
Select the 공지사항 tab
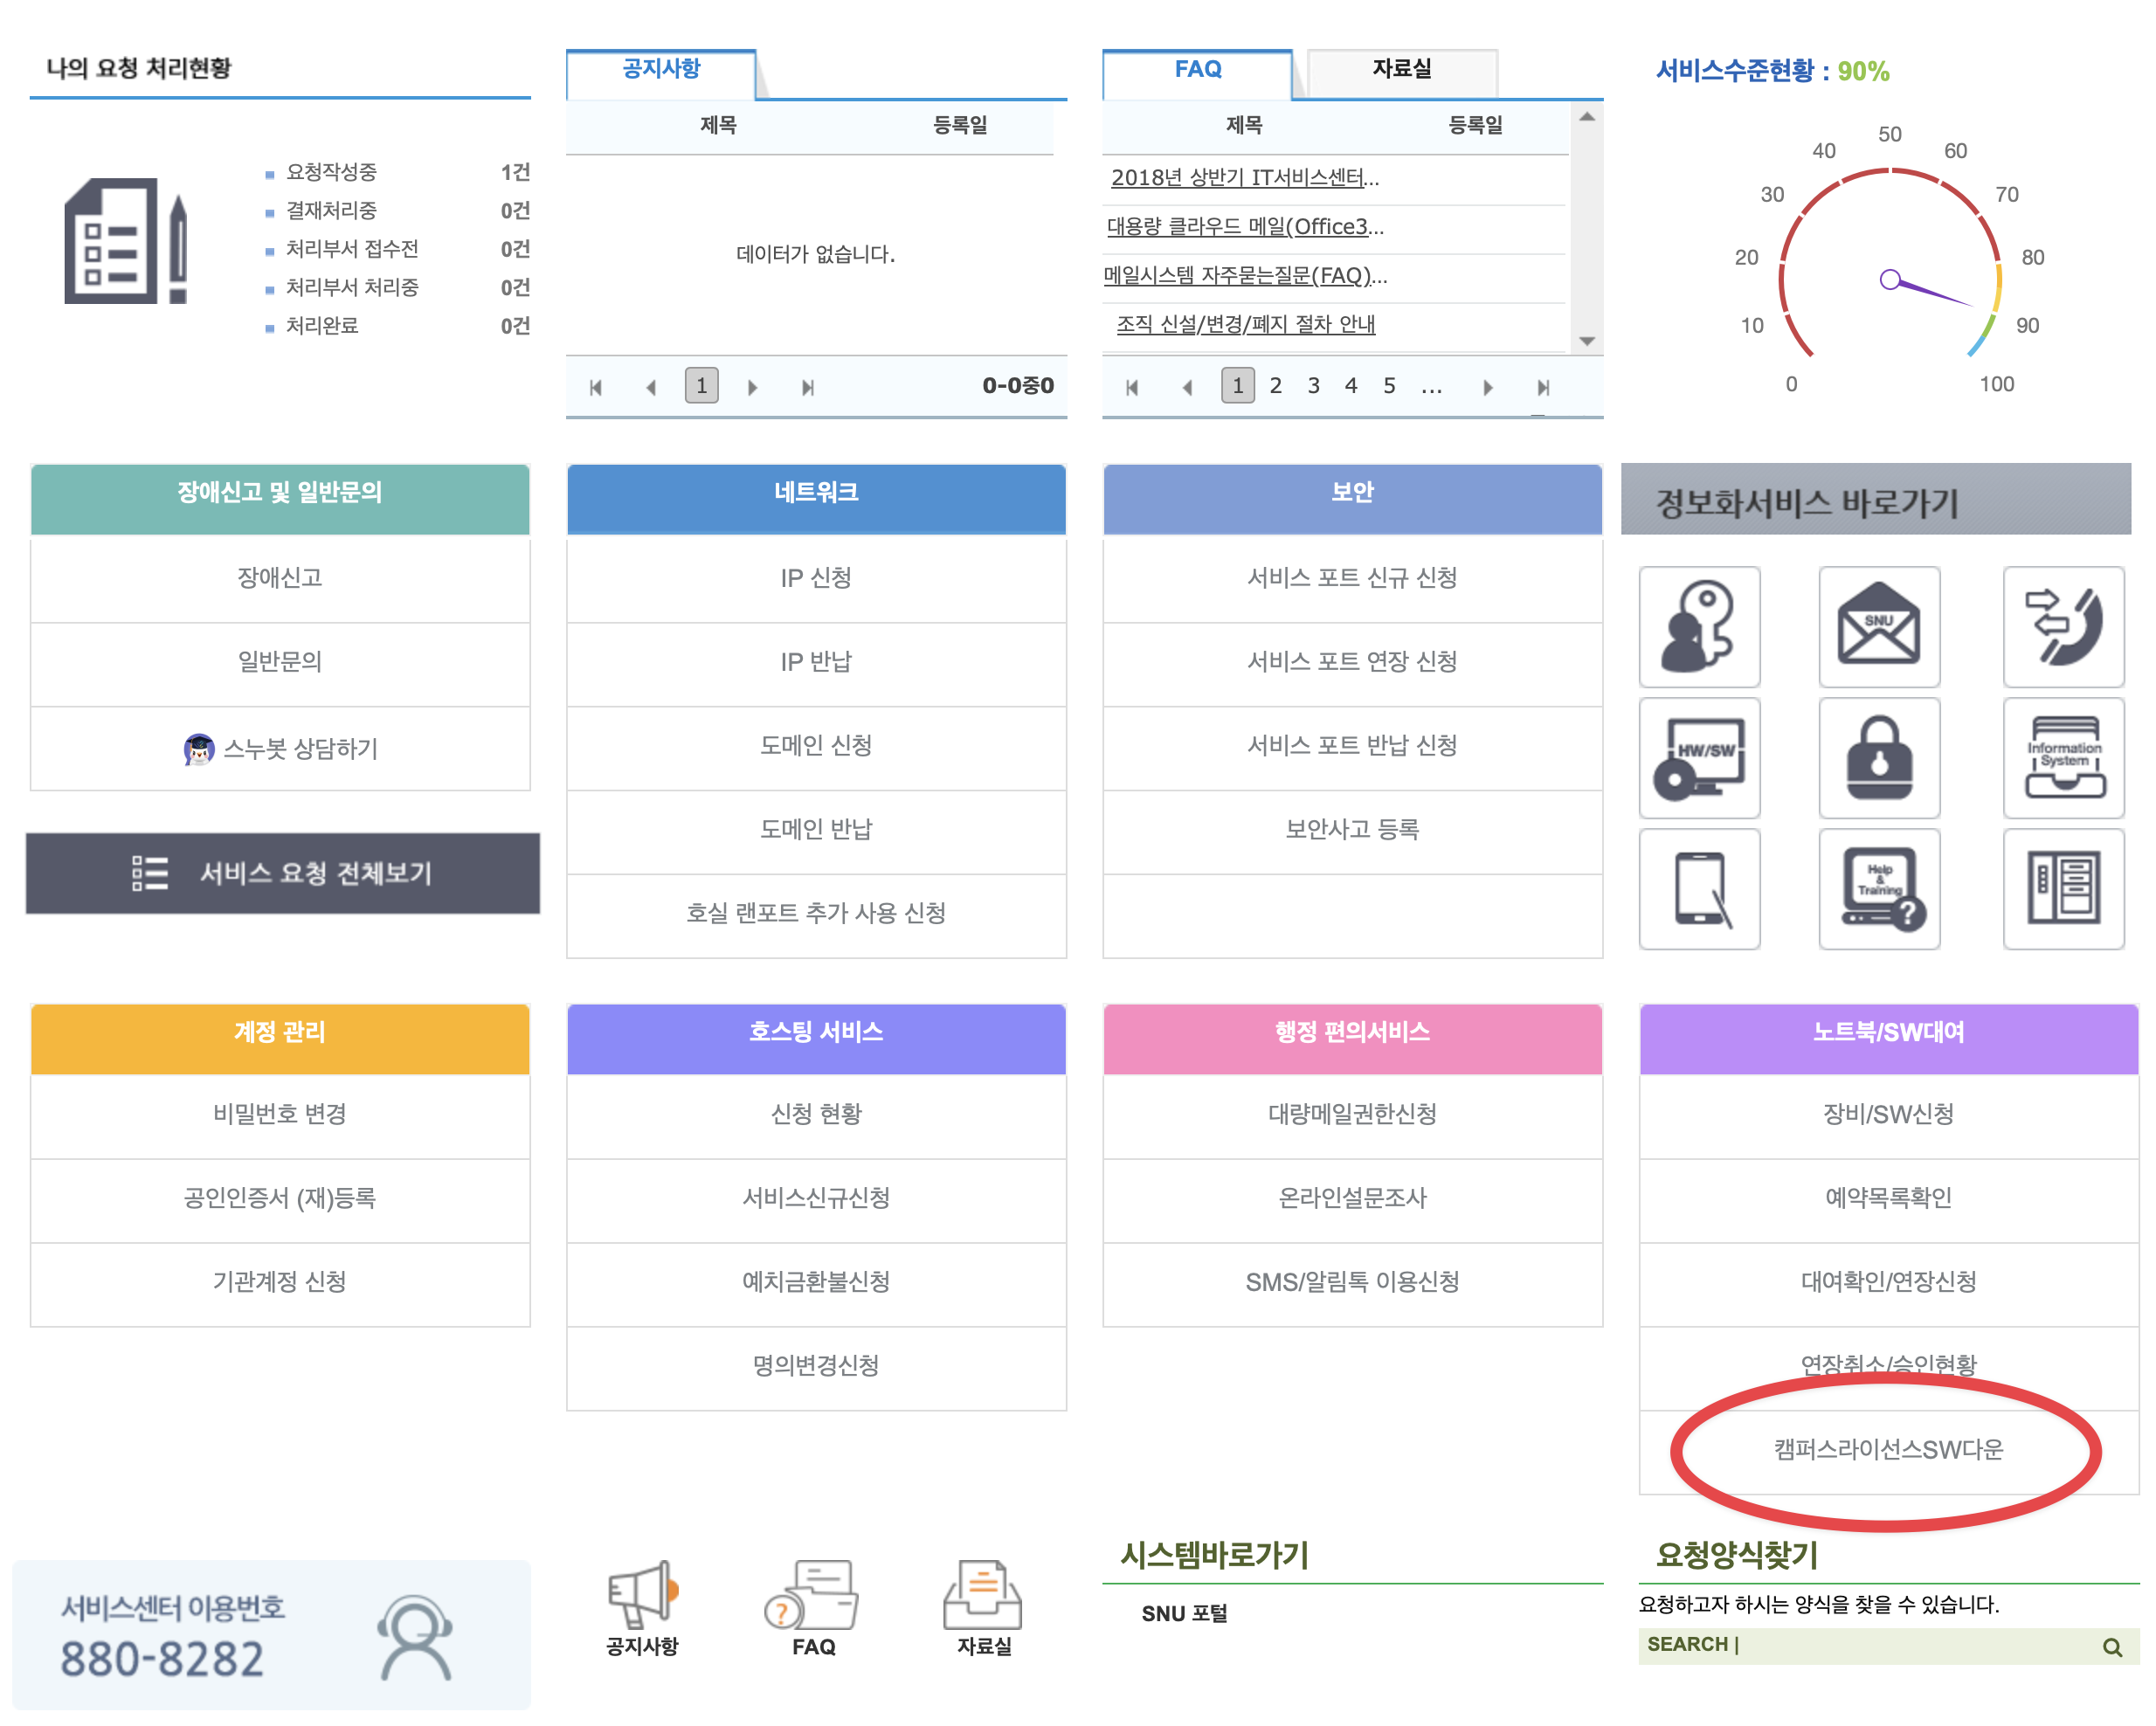point(661,73)
